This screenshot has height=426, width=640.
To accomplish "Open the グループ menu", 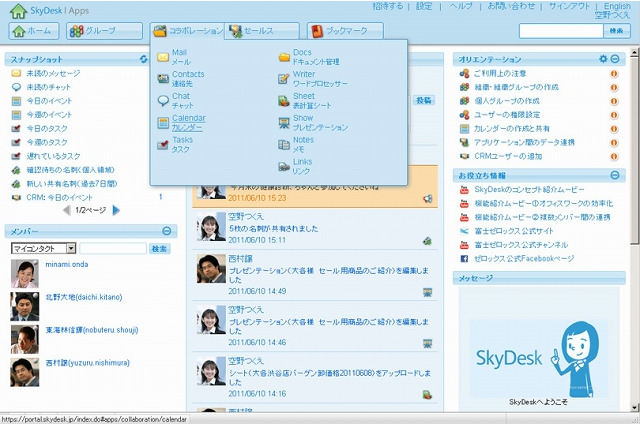I will point(104,31).
